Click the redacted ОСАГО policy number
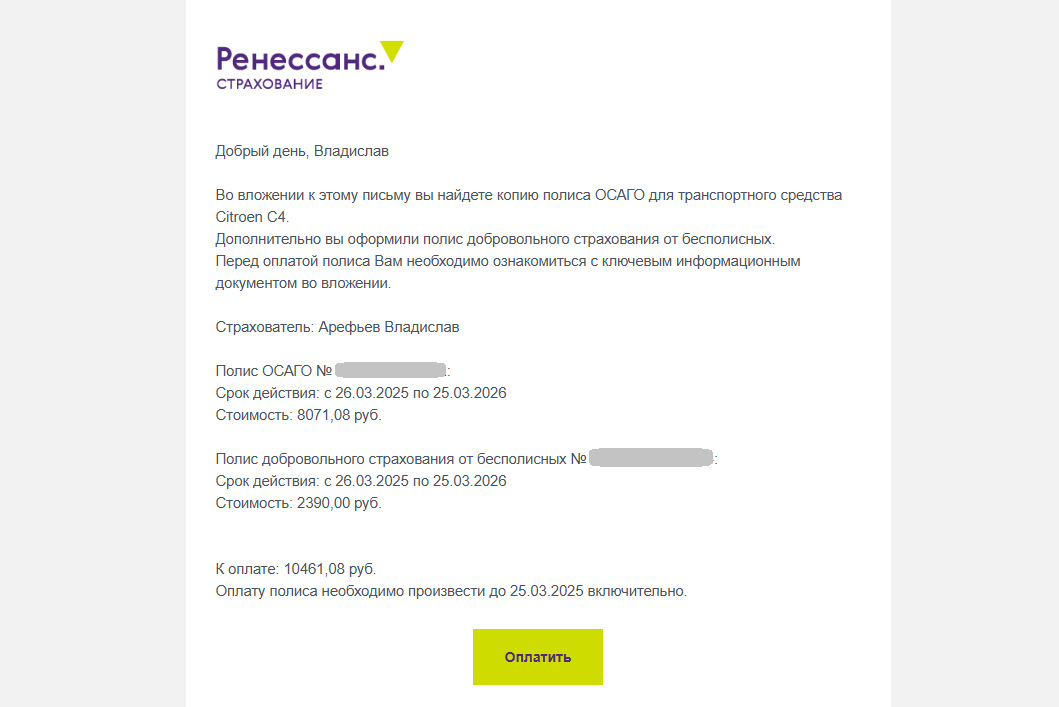Image resolution: width=1059 pixels, height=707 pixels. tap(390, 371)
